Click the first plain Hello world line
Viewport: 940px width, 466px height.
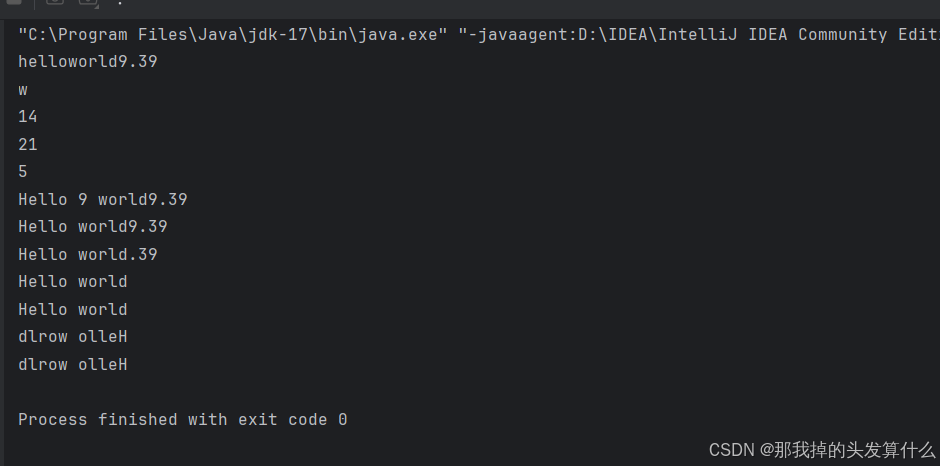[73, 282]
